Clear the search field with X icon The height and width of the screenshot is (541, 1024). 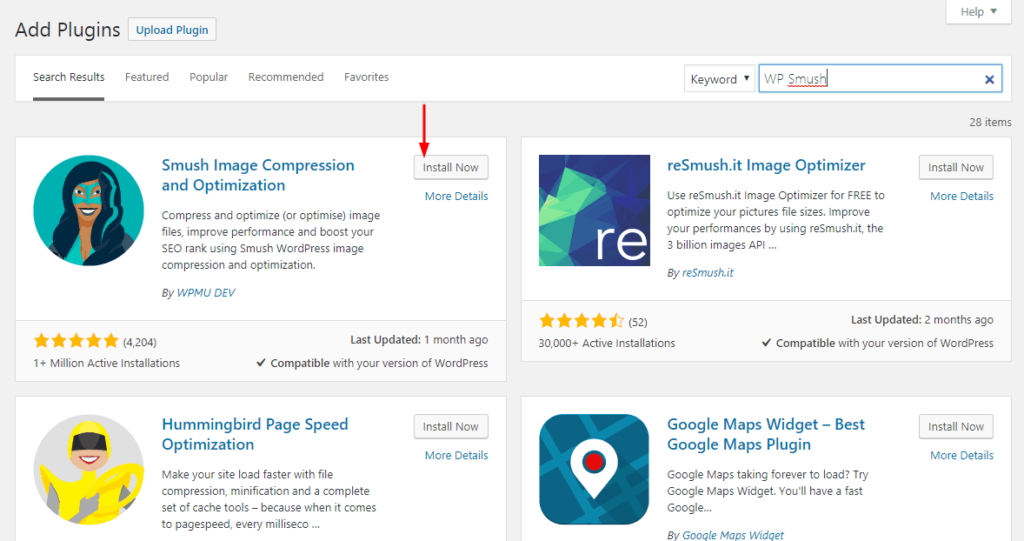pos(989,79)
